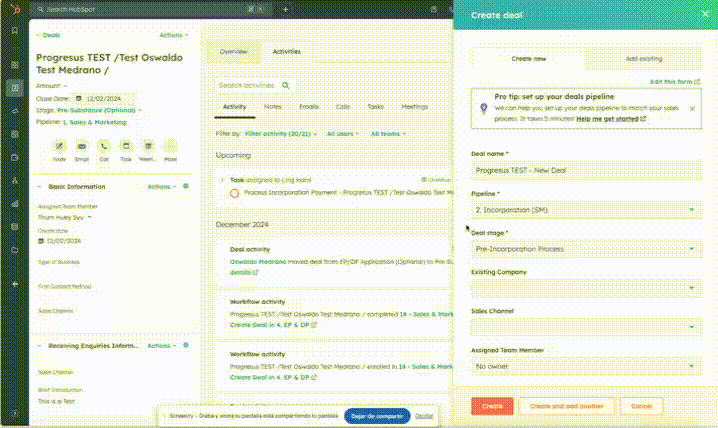Select the Create new option
The image size is (718, 428).
[x=528, y=60]
